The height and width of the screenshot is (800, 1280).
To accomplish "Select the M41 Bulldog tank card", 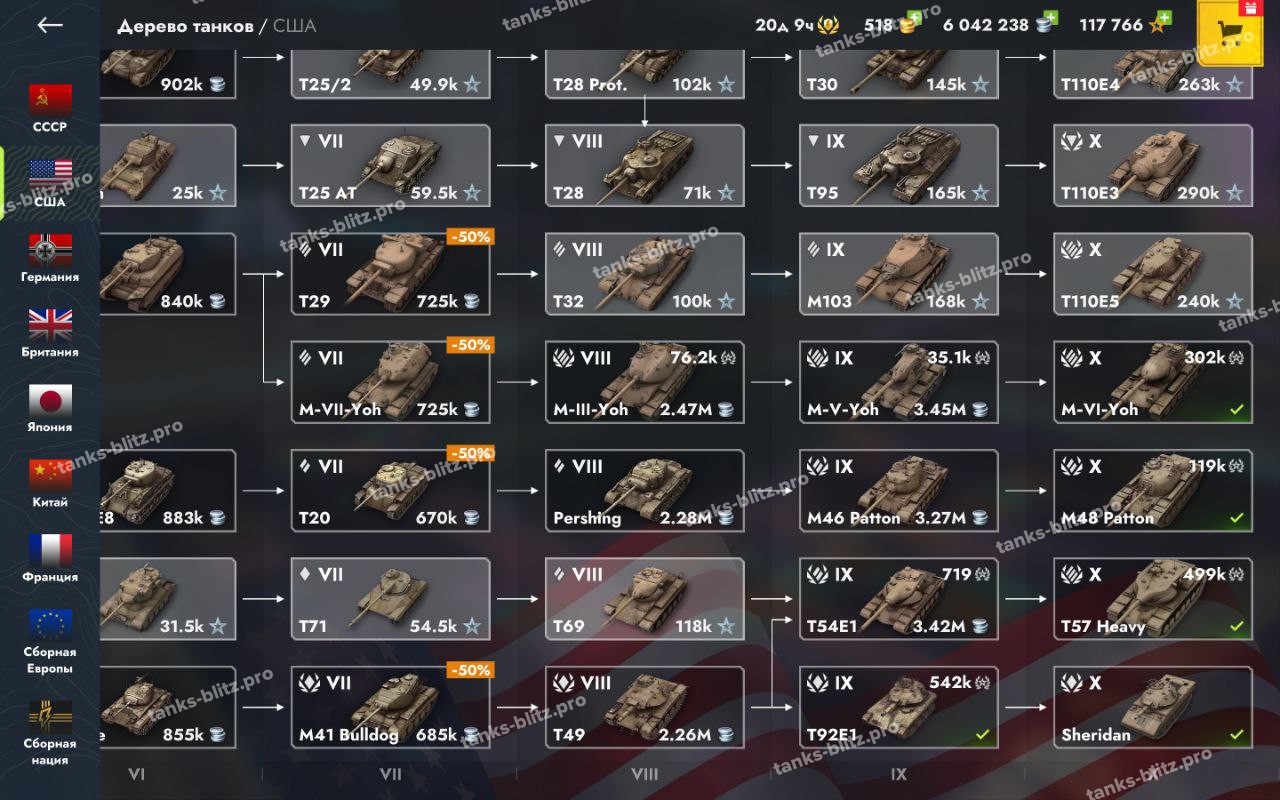I will pos(390,708).
